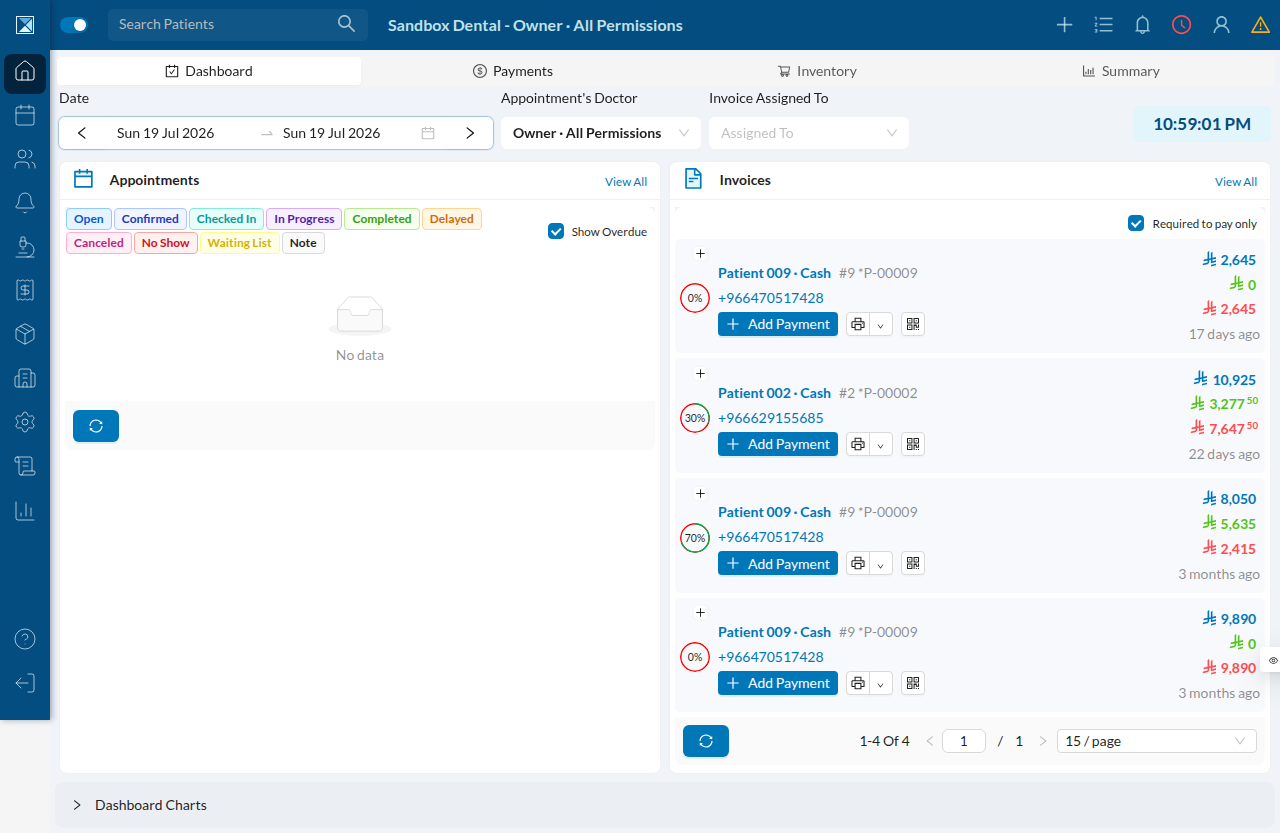Viewport: 1280px width, 833px height.
Task: Open the notifications bell in top bar
Action: 1142,25
